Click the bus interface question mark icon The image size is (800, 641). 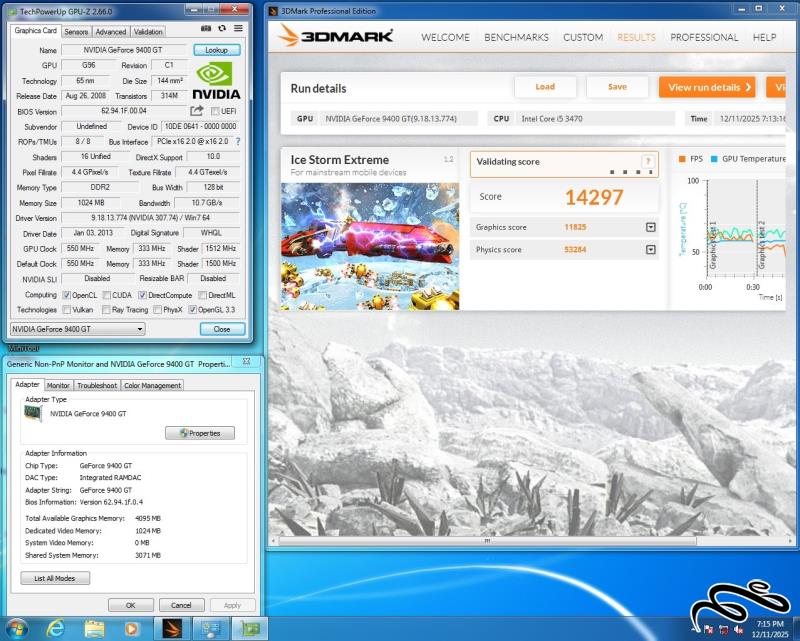(238, 142)
